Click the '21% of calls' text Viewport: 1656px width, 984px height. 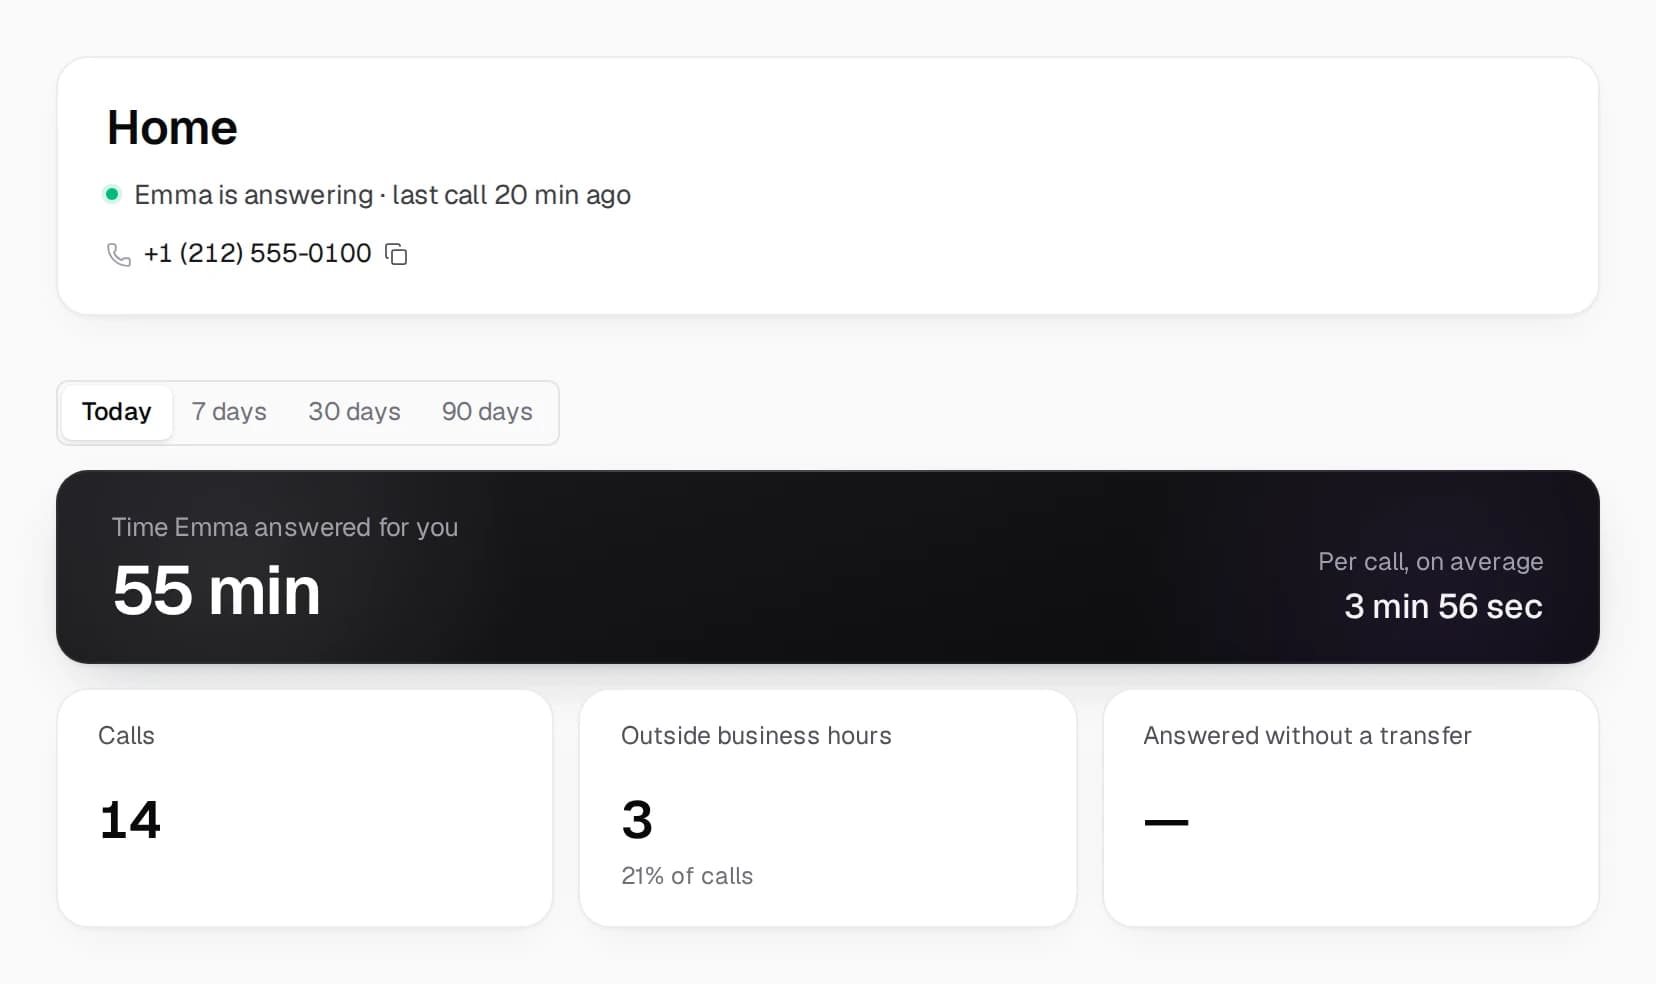point(687,876)
